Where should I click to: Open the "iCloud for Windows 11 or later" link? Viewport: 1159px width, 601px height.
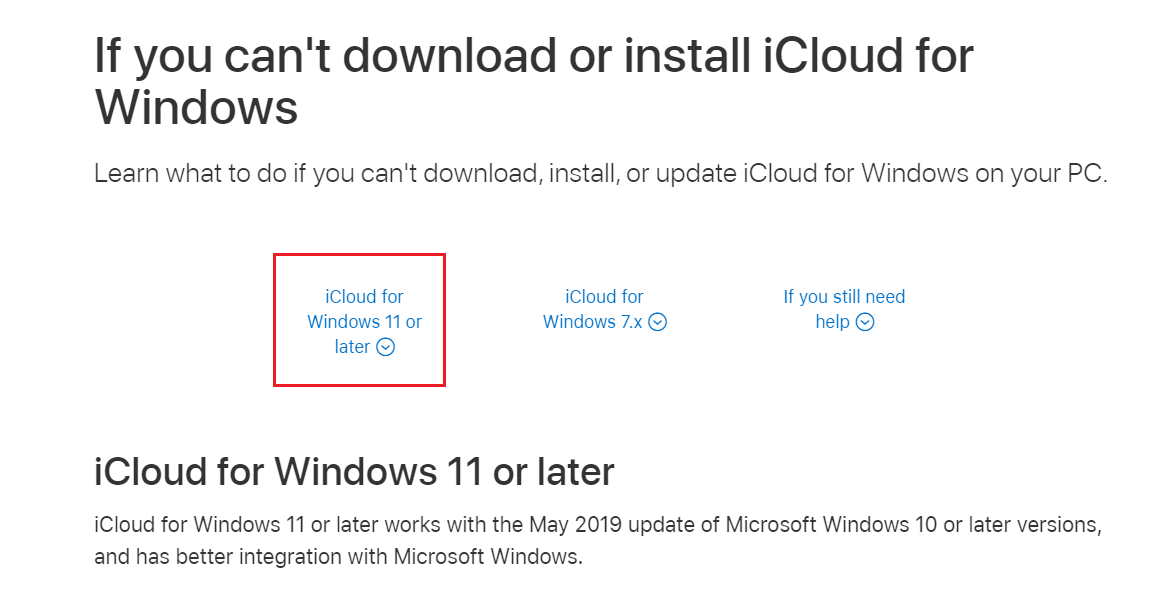(364, 322)
